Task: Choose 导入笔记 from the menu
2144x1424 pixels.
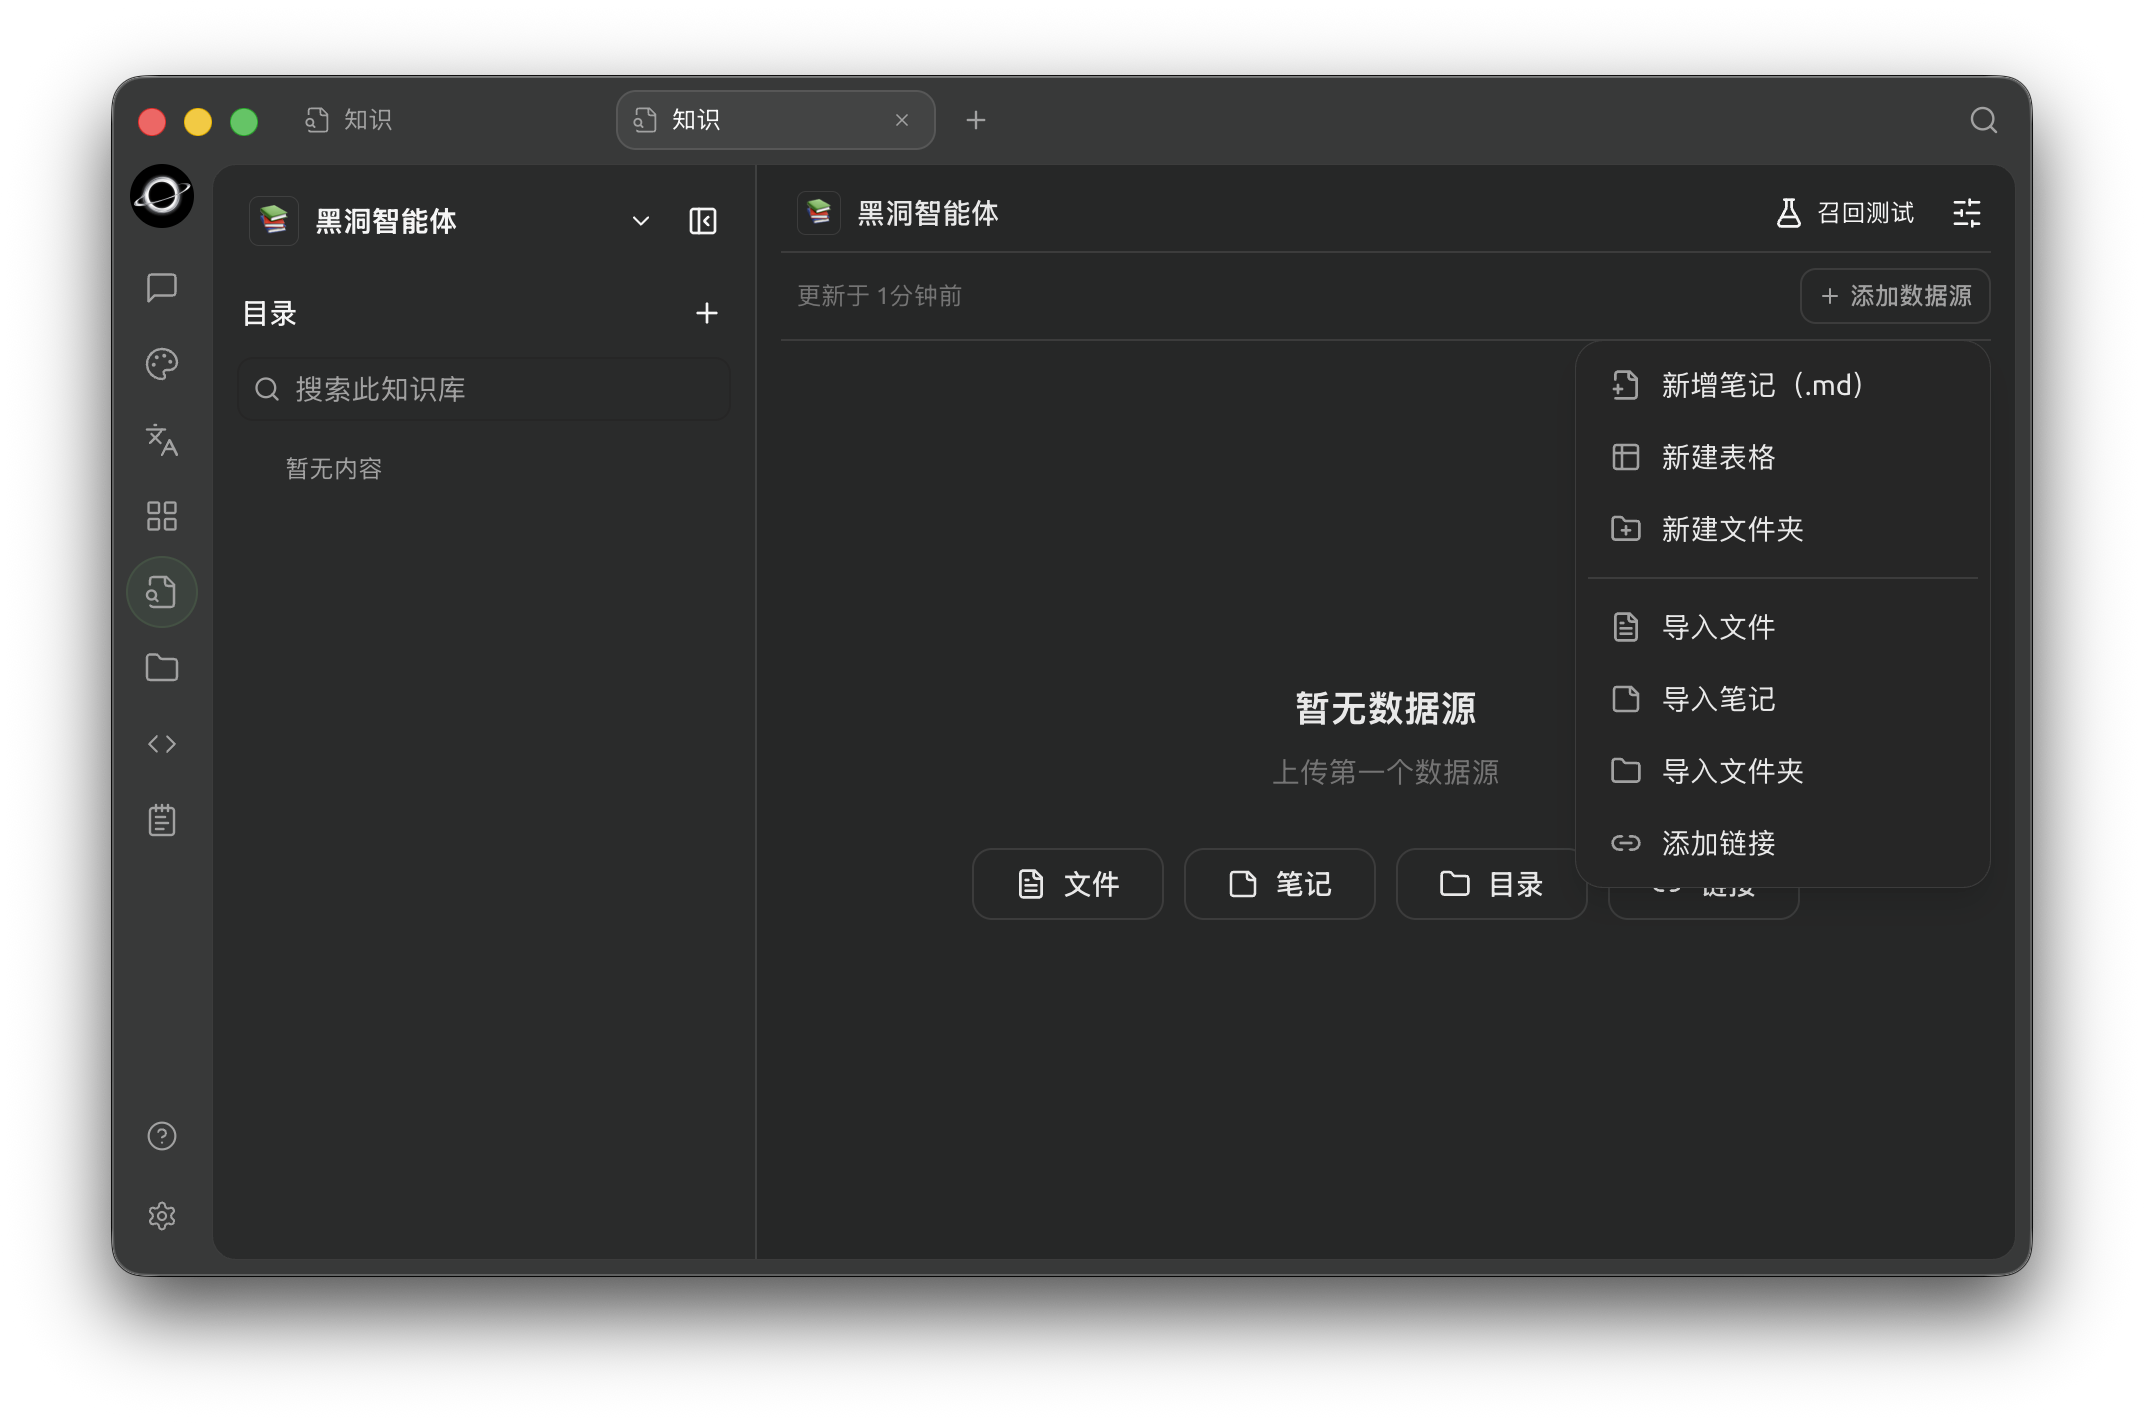Action: [1783, 699]
